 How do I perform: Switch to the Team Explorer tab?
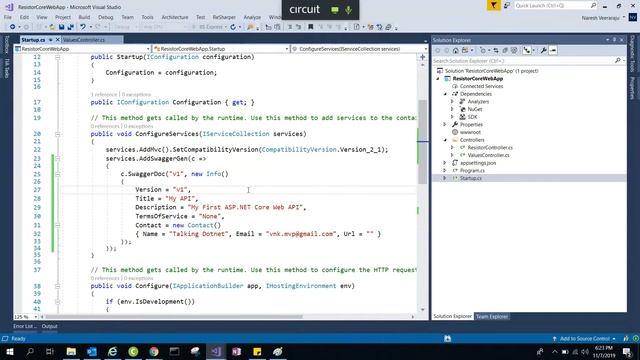[492, 316]
